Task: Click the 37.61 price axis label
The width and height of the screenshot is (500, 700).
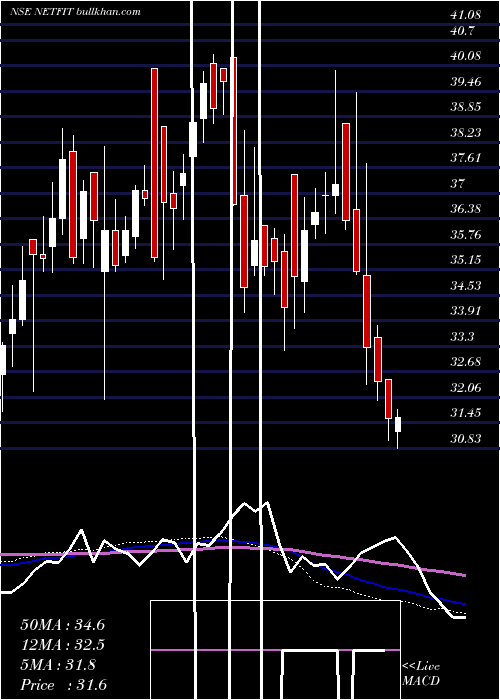Action: tap(466, 158)
